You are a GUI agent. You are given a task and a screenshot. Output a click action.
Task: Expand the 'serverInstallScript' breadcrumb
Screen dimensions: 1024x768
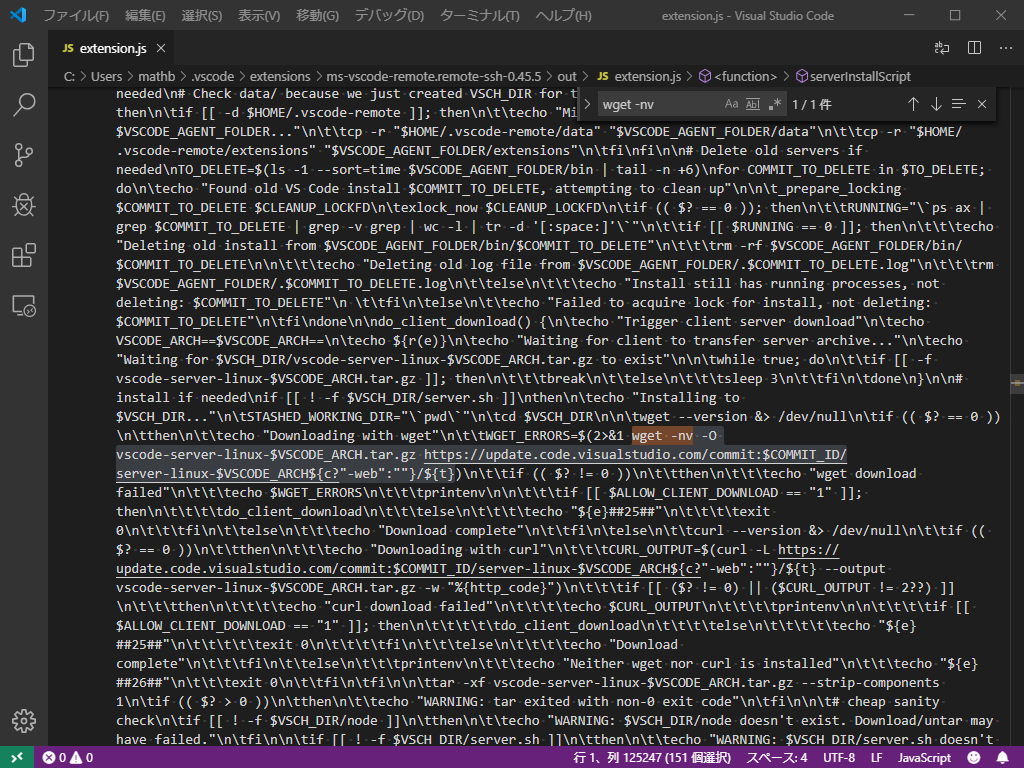pyautogui.click(x=853, y=76)
